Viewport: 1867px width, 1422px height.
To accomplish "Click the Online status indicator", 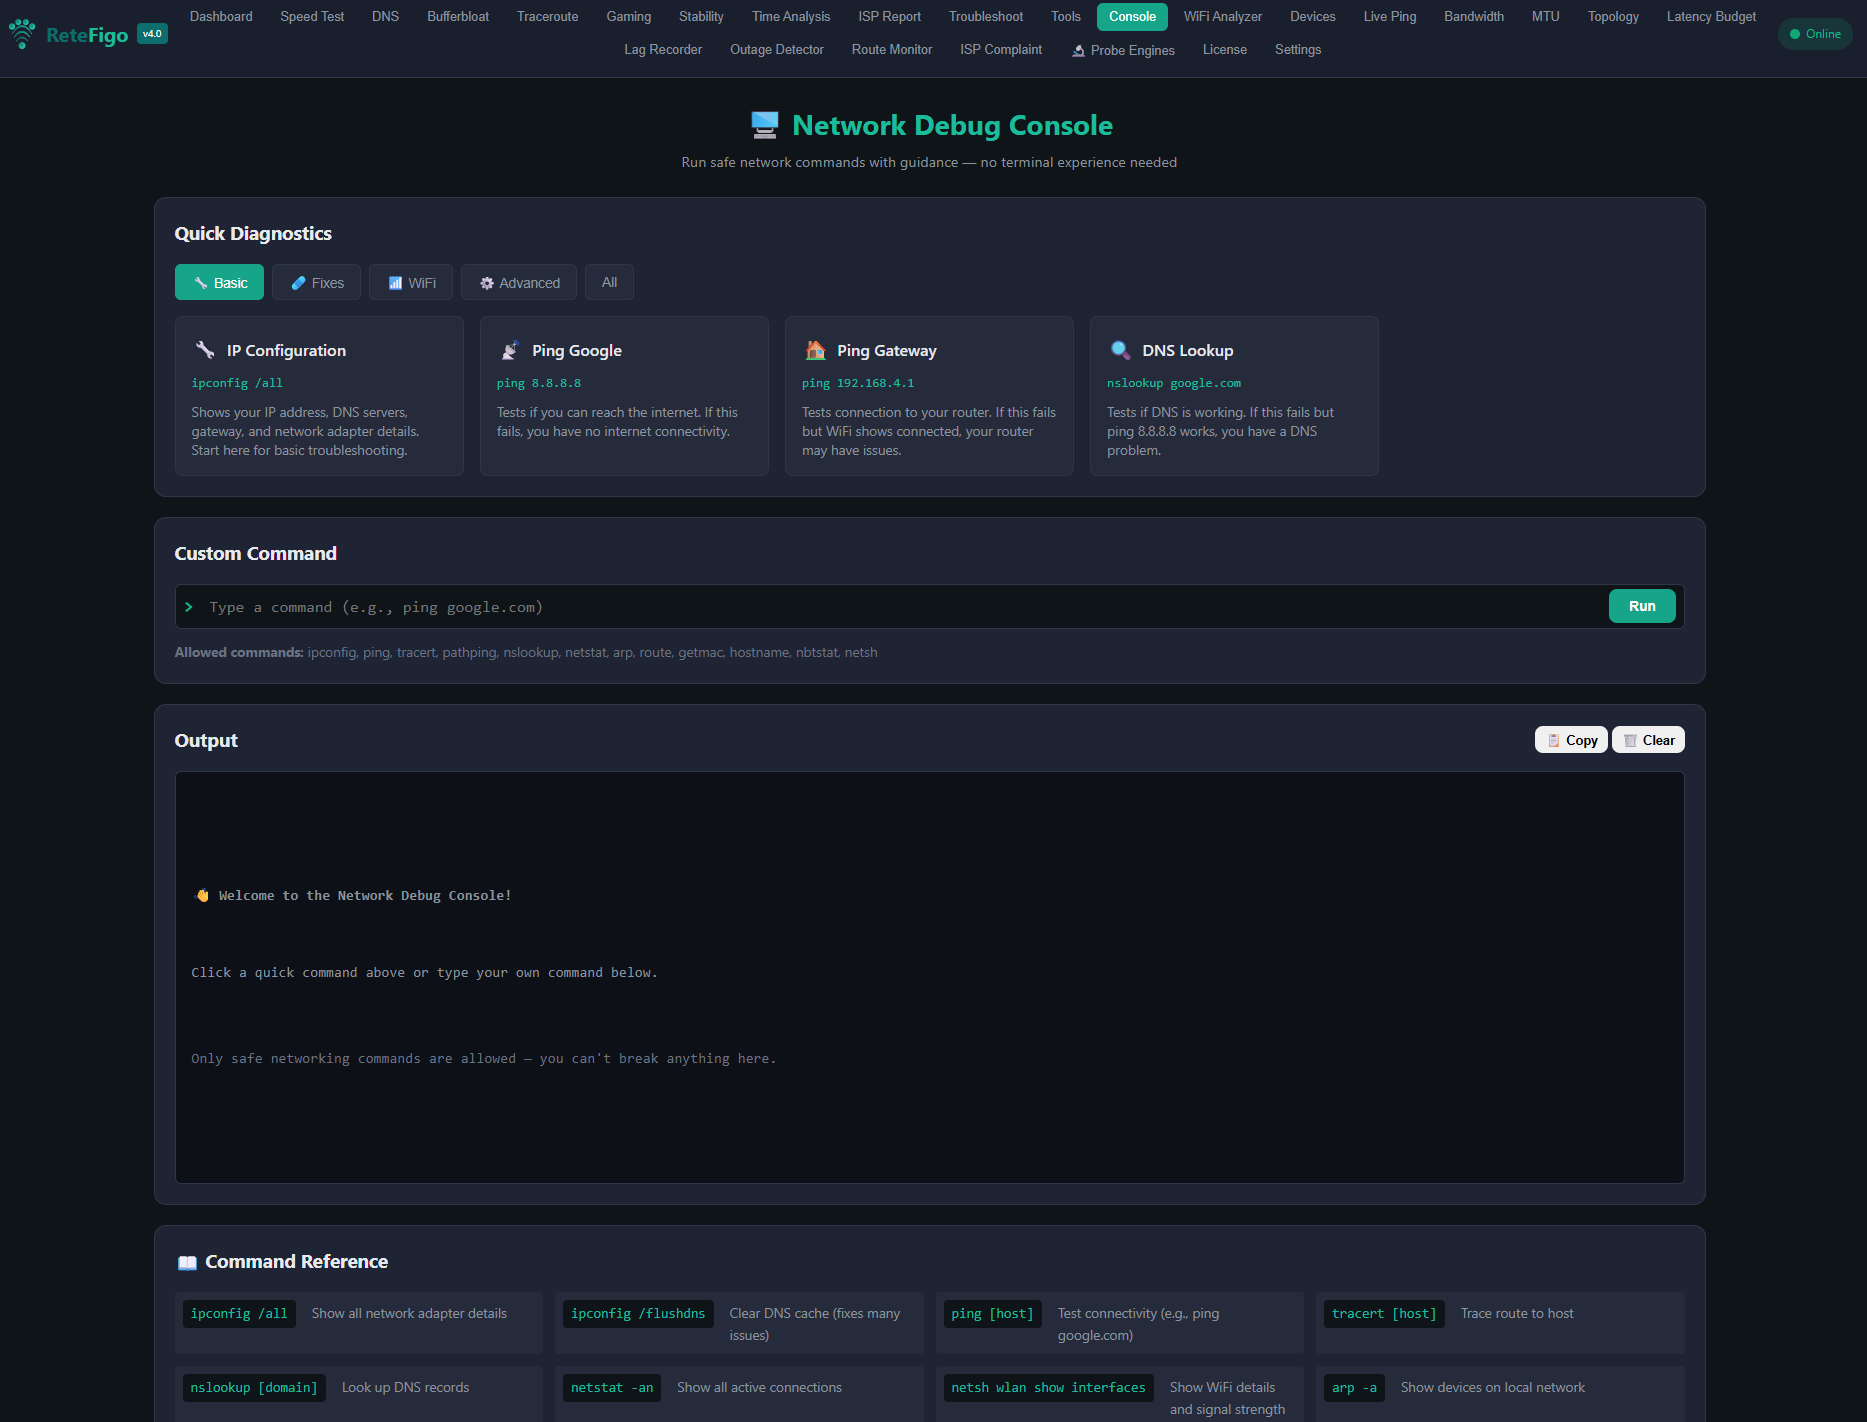I will click(1814, 33).
